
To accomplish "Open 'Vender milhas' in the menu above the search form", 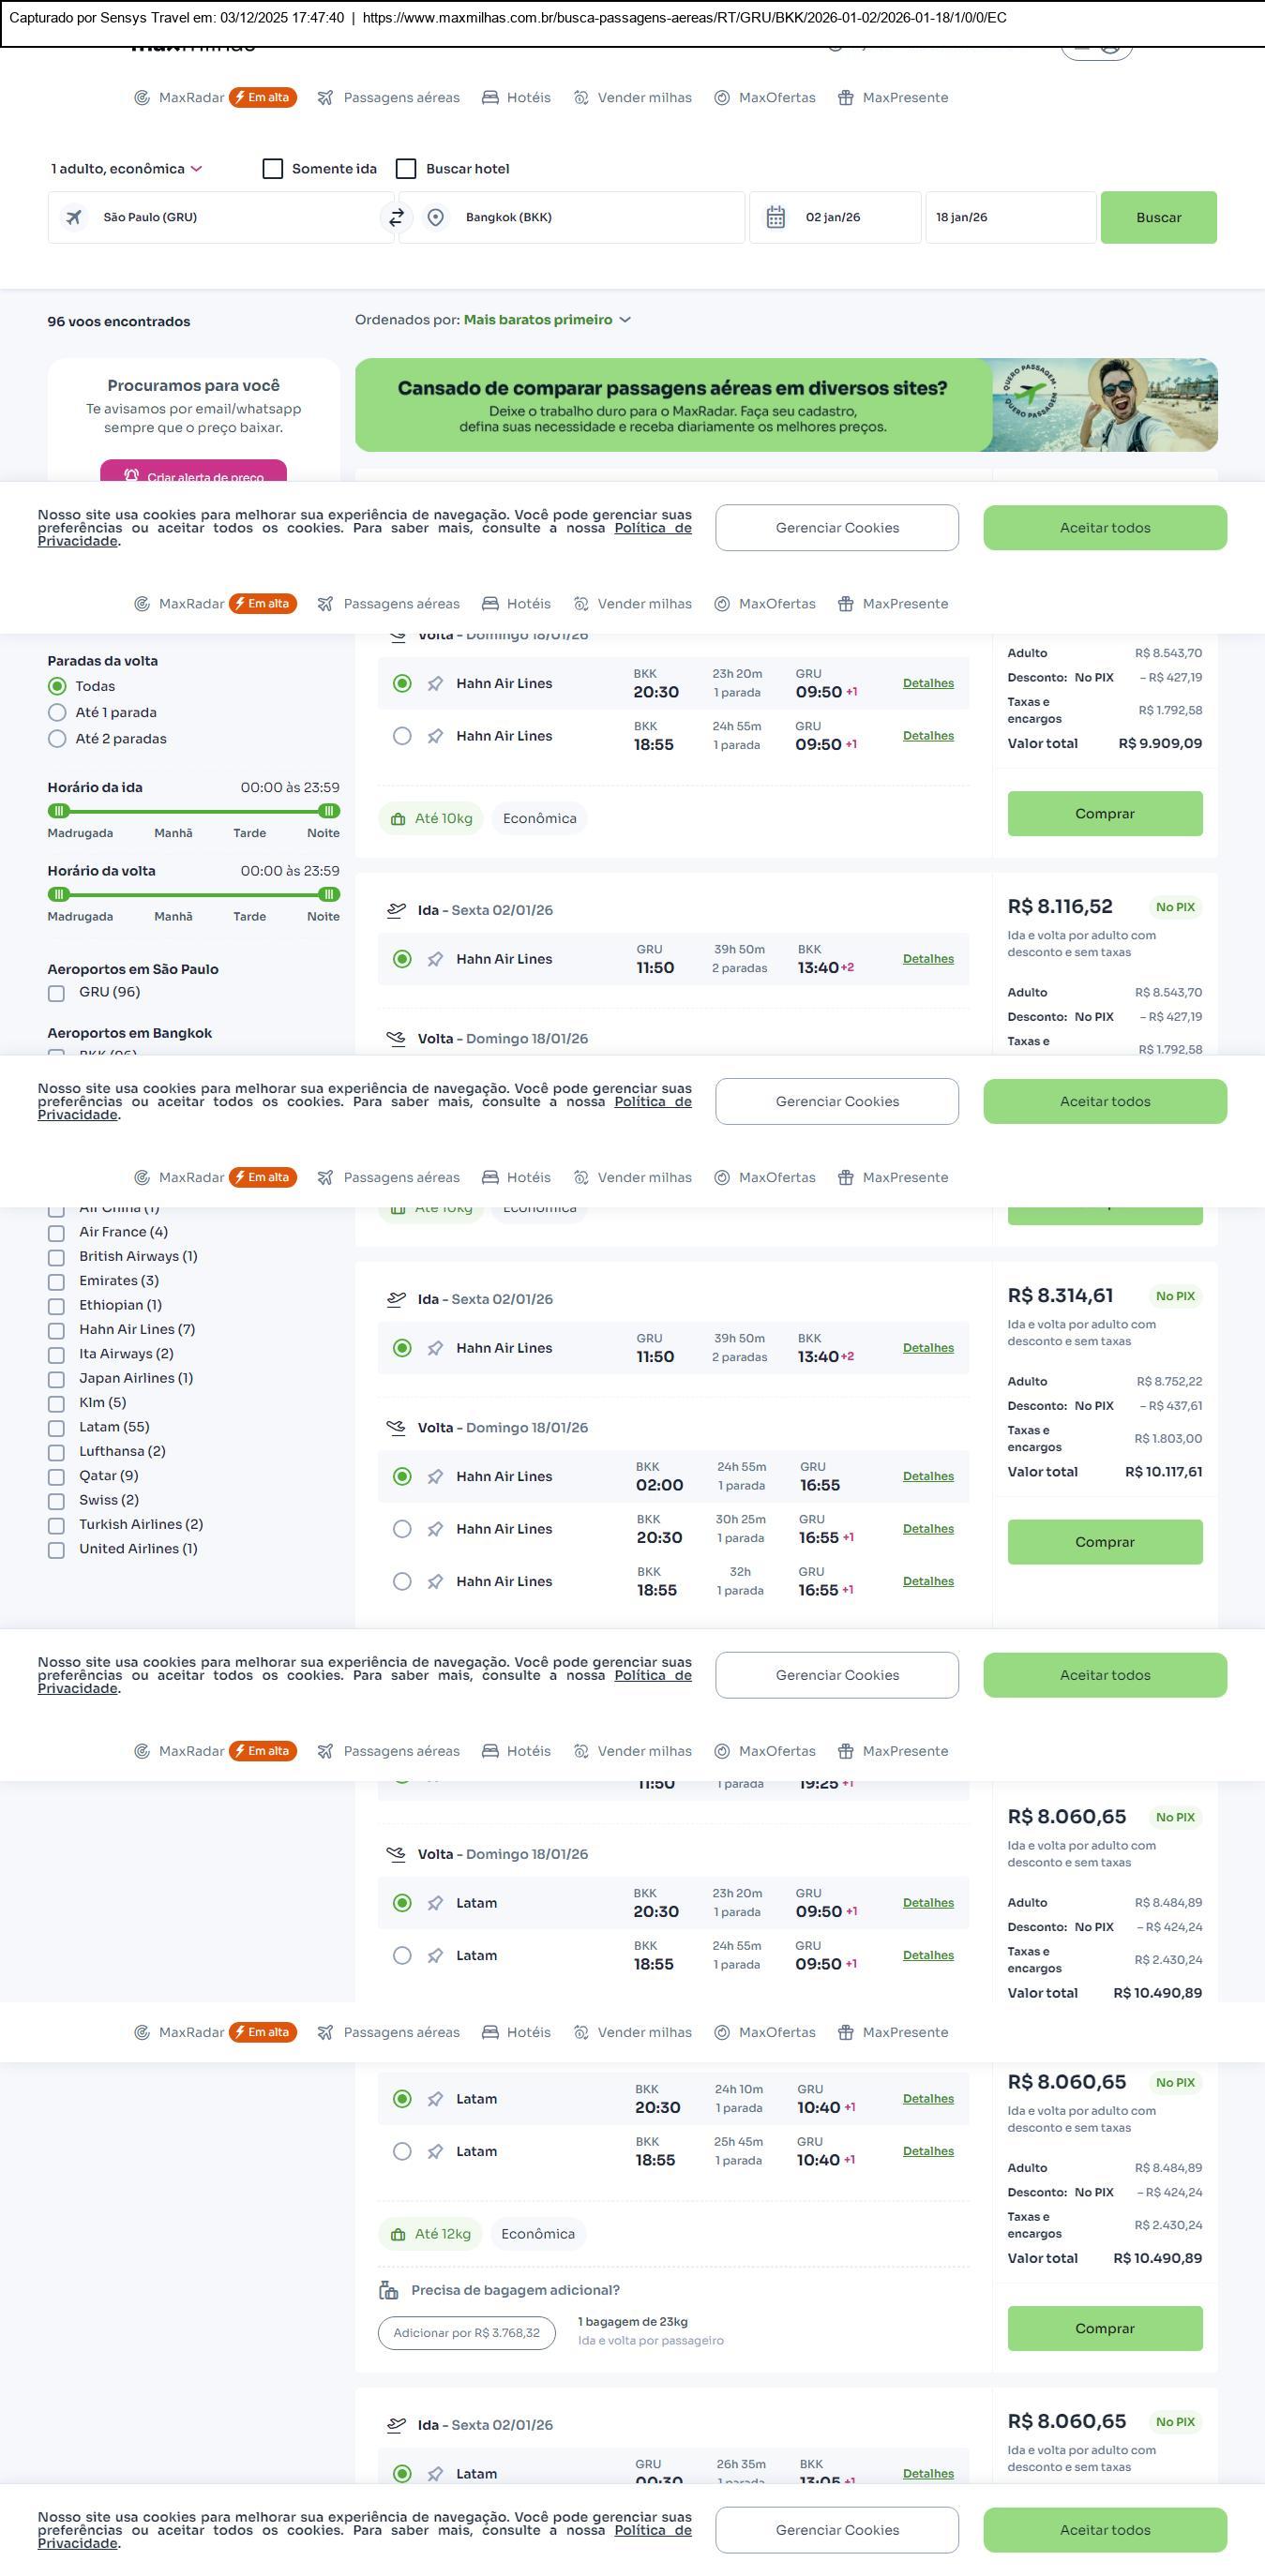I will pyautogui.click(x=633, y=98).
